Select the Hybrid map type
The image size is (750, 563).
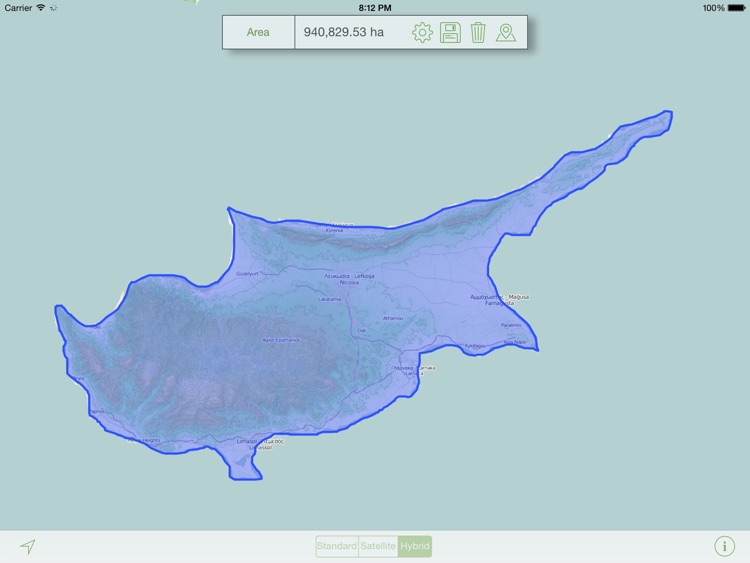point(415,546)
